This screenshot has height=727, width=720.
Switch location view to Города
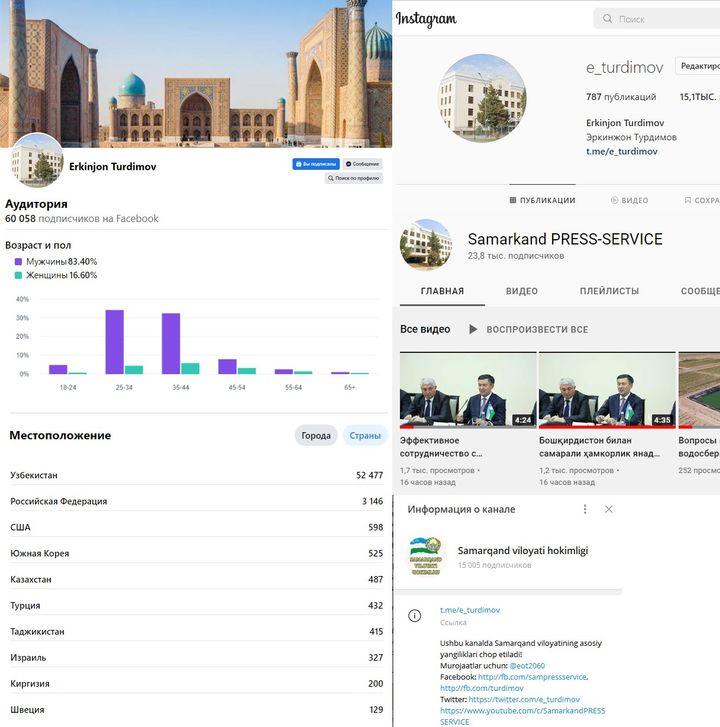[x=315, y=436]
